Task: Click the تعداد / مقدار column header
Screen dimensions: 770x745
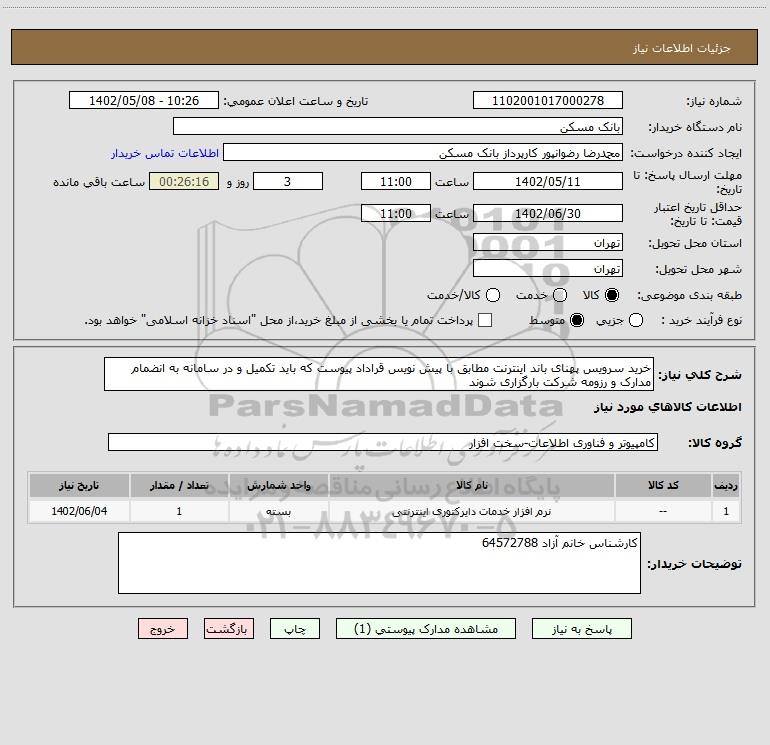Action: click(179, 485)
